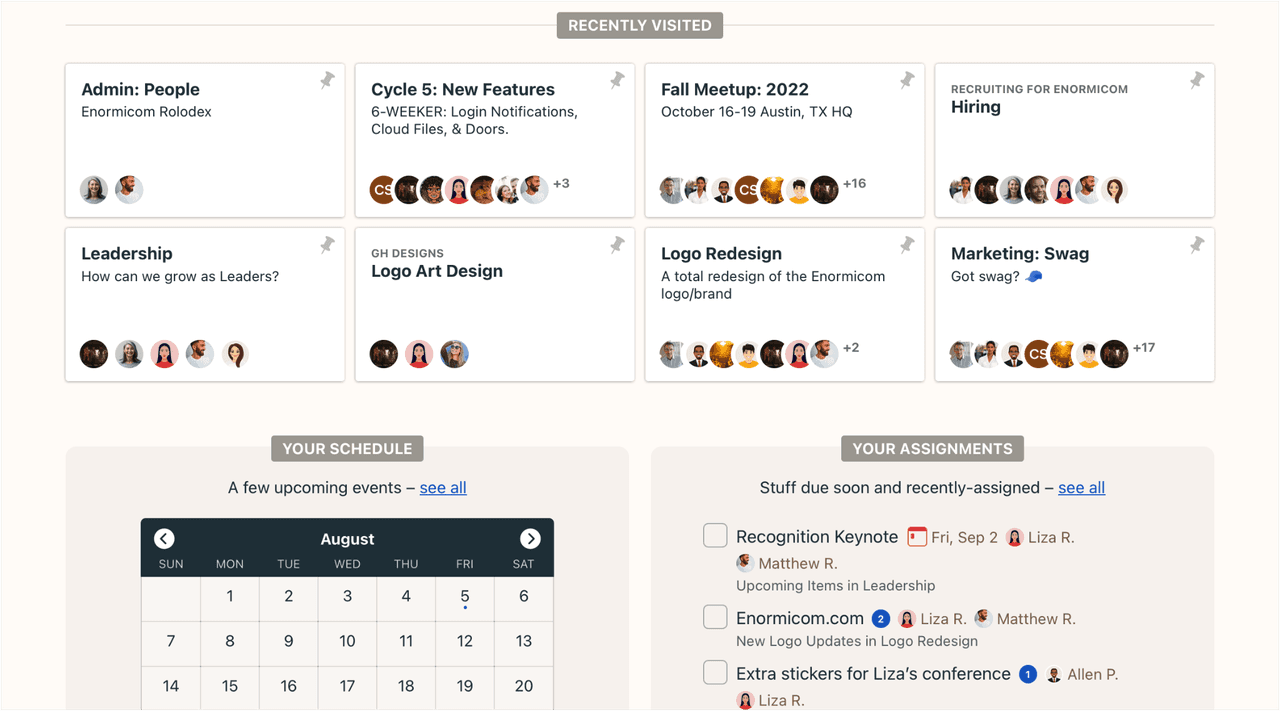1280x711 pixels.
Task: Open the Recently Visited section header
Action: (639, 25)
